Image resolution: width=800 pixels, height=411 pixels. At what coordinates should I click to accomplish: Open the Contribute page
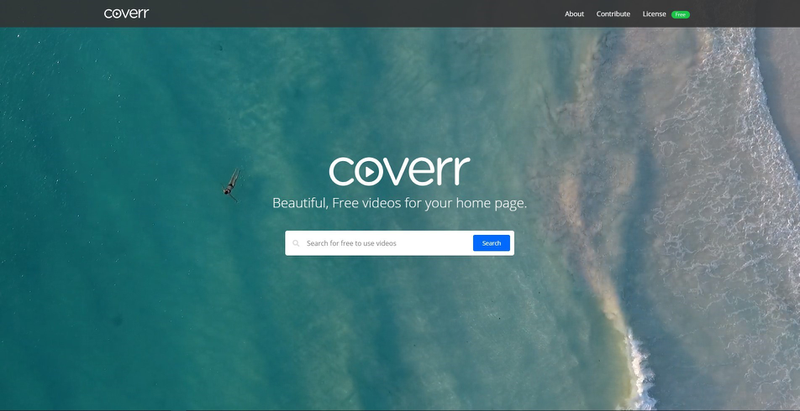[613, 14]
